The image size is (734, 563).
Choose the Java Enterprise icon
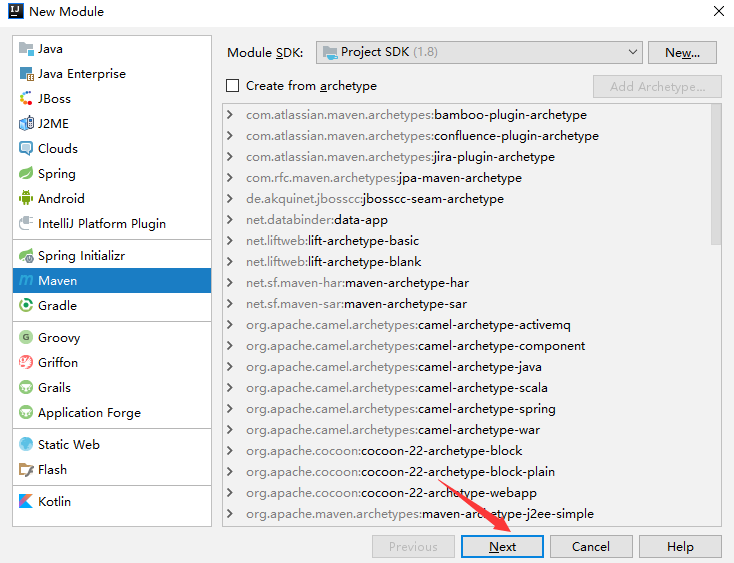point(26,74)
